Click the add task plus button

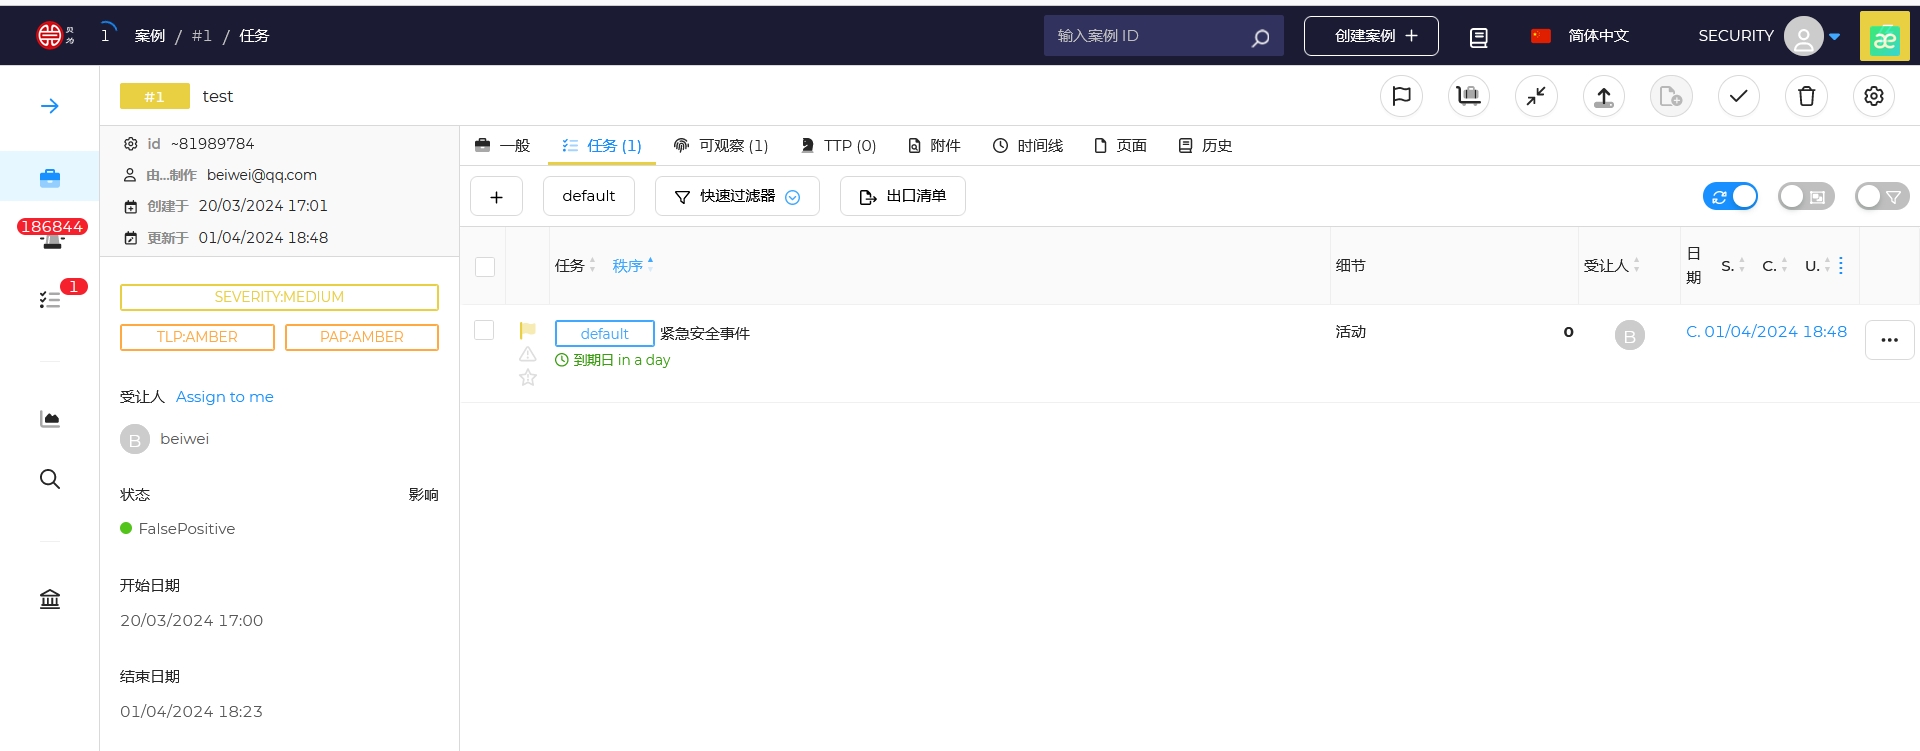tap(496, 196)
